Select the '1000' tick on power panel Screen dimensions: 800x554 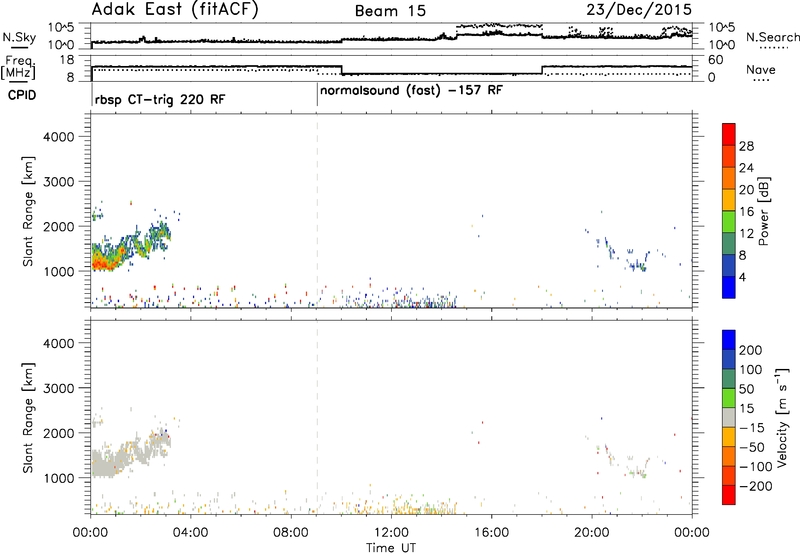(59, 271)
